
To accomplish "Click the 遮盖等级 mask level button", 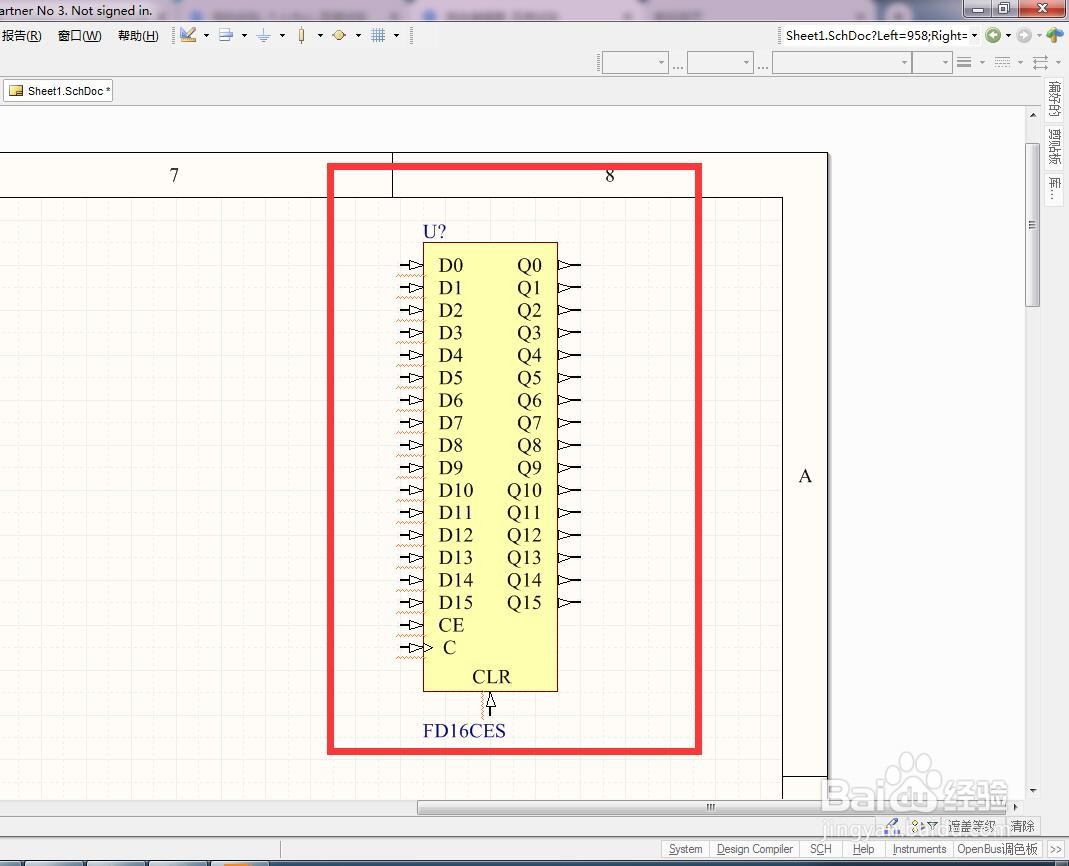I will click(972, 826).
